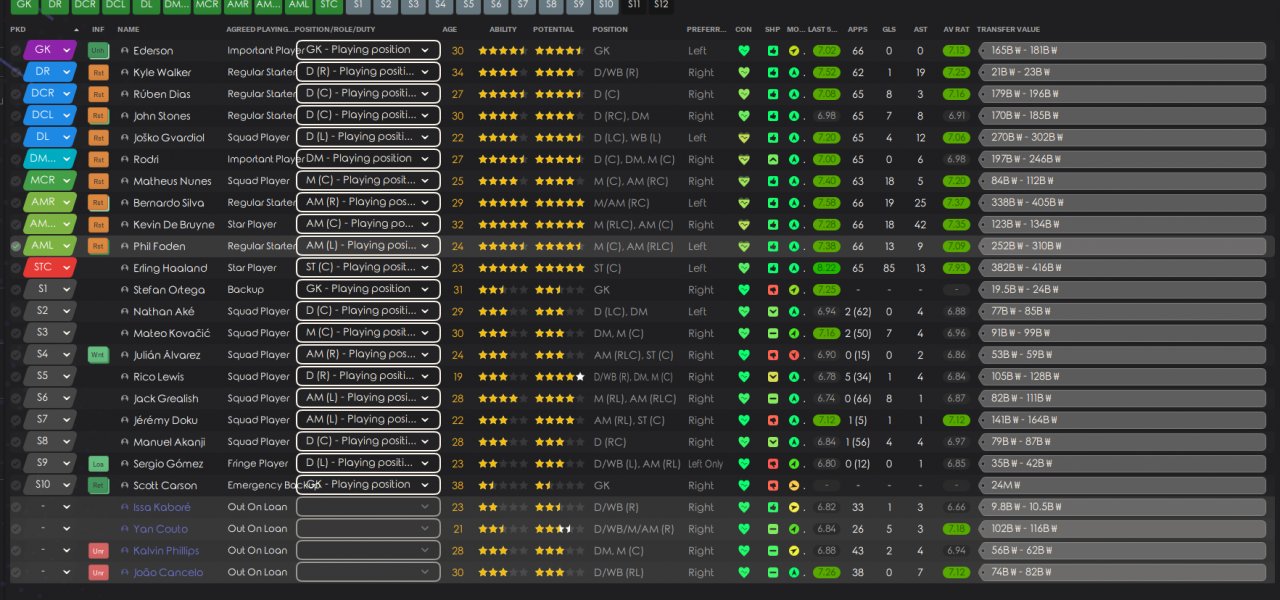This screenshot has height=600, width=1280.
Task: Click Julián Álvarez's Wnt status icon
Action: [x=98, y=355]
